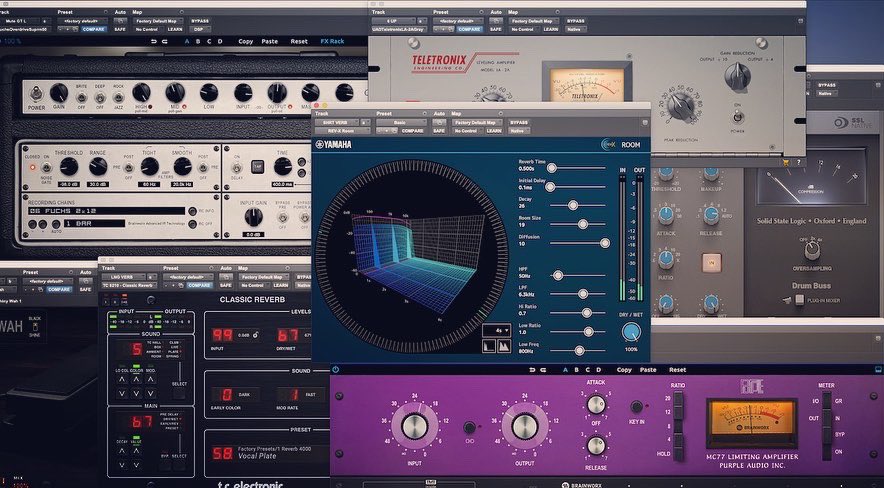
Task: Click the VALUE up arrow in Classic Reverb
Action: click(136, 451)
